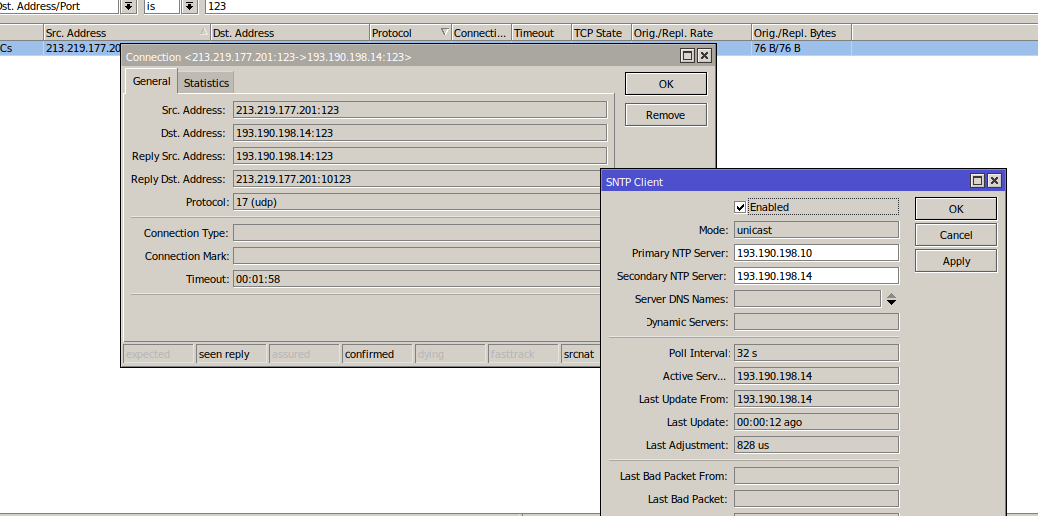Image resolution: width=1038 pixels, height=516 pixels.
Task: Expand the Server DNS Names arrows
Action: click(891, 299)
